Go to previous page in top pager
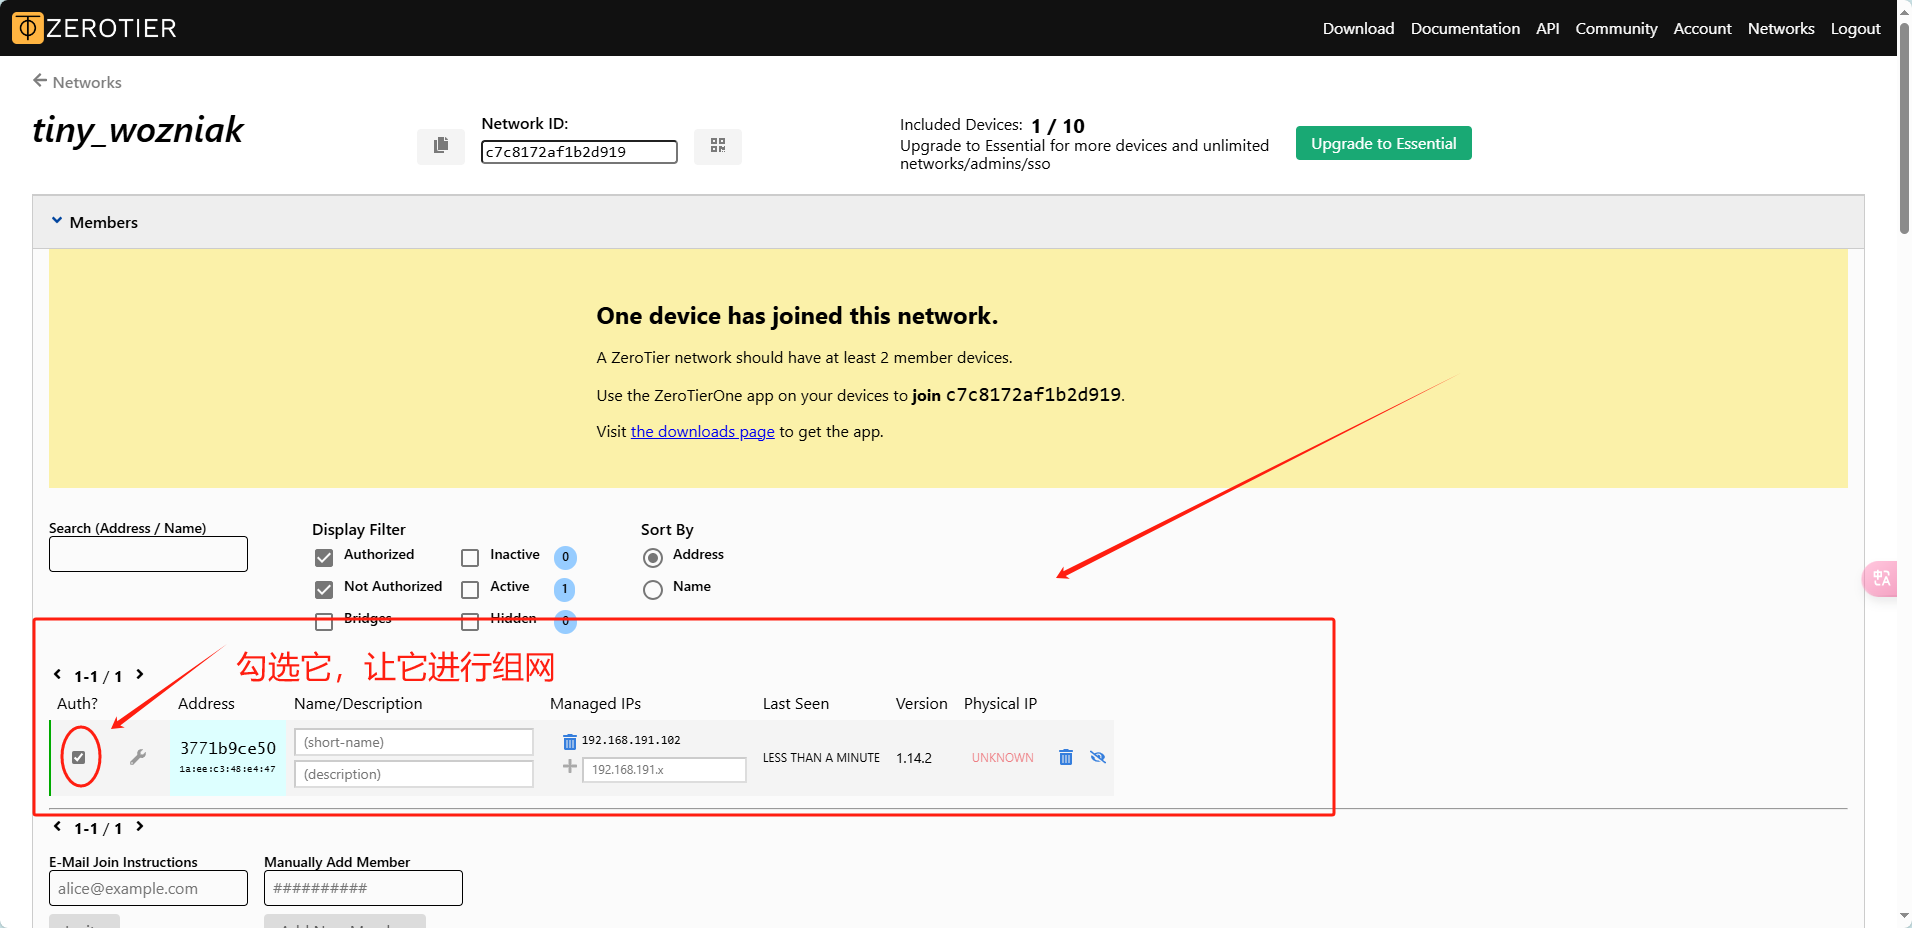 coord(57,674)
